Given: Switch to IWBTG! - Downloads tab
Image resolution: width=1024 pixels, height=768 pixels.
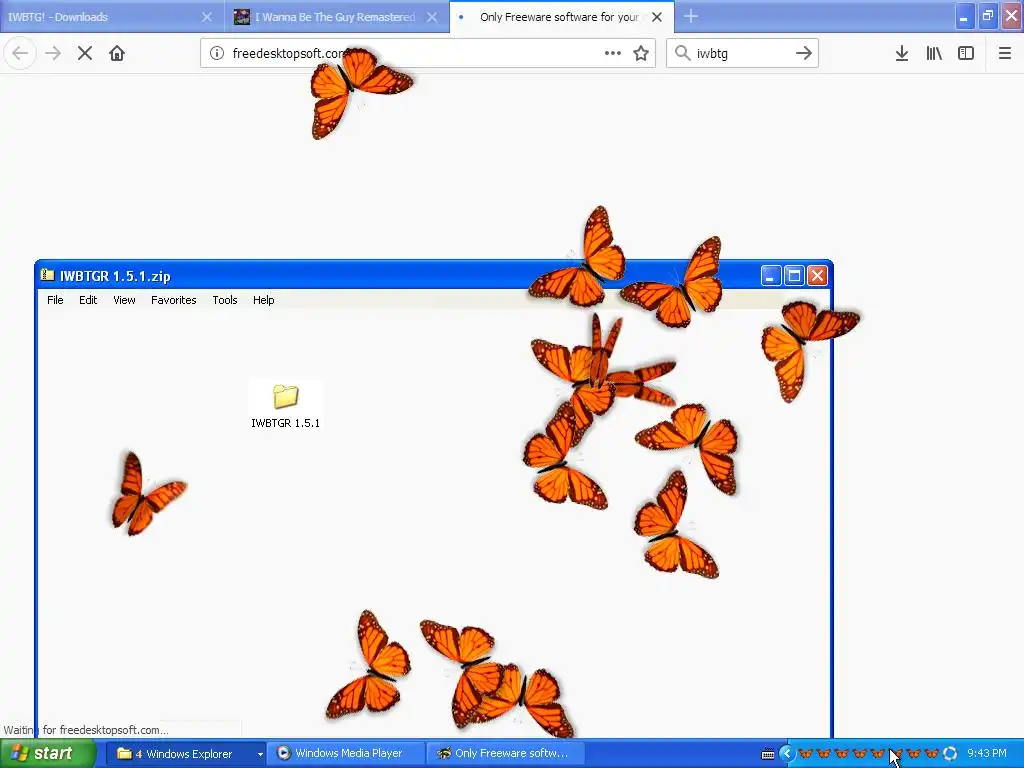Looking at the screenshot, I should tap(111, 17).
